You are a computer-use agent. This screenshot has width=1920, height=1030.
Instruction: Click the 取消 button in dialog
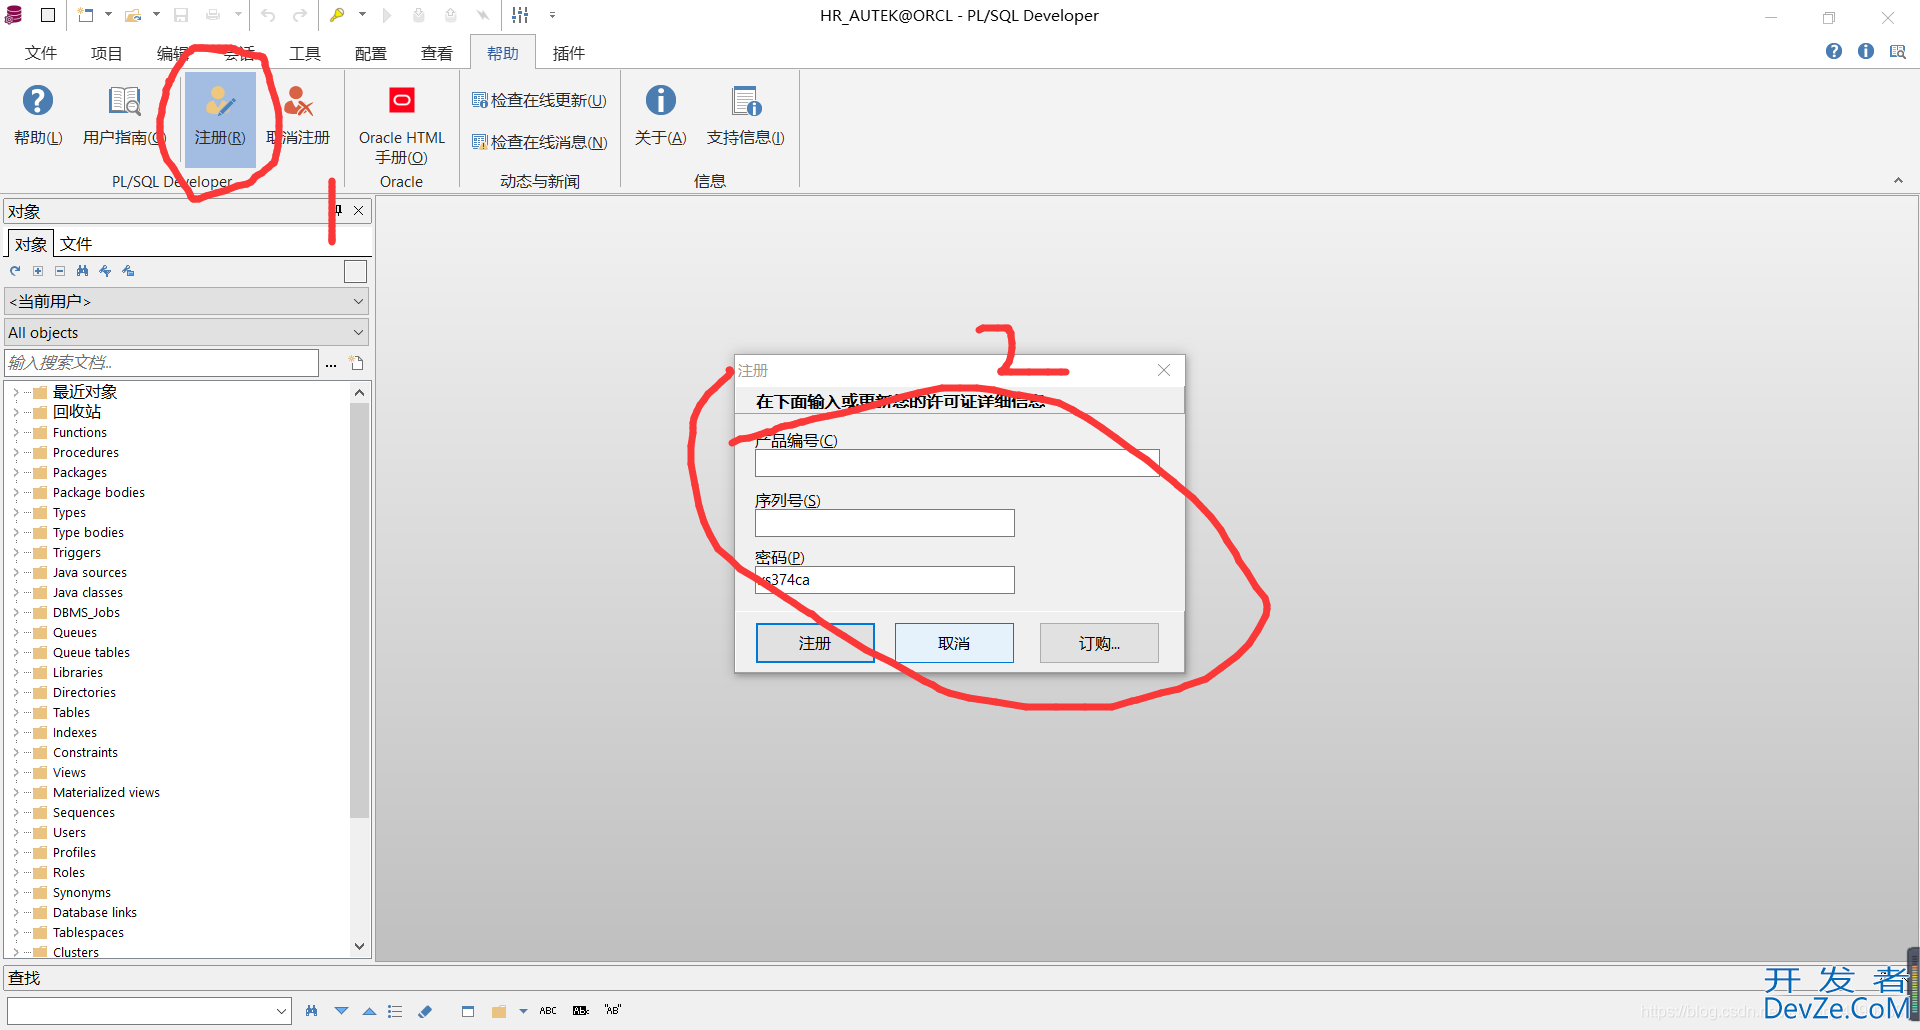pos(954,643)
